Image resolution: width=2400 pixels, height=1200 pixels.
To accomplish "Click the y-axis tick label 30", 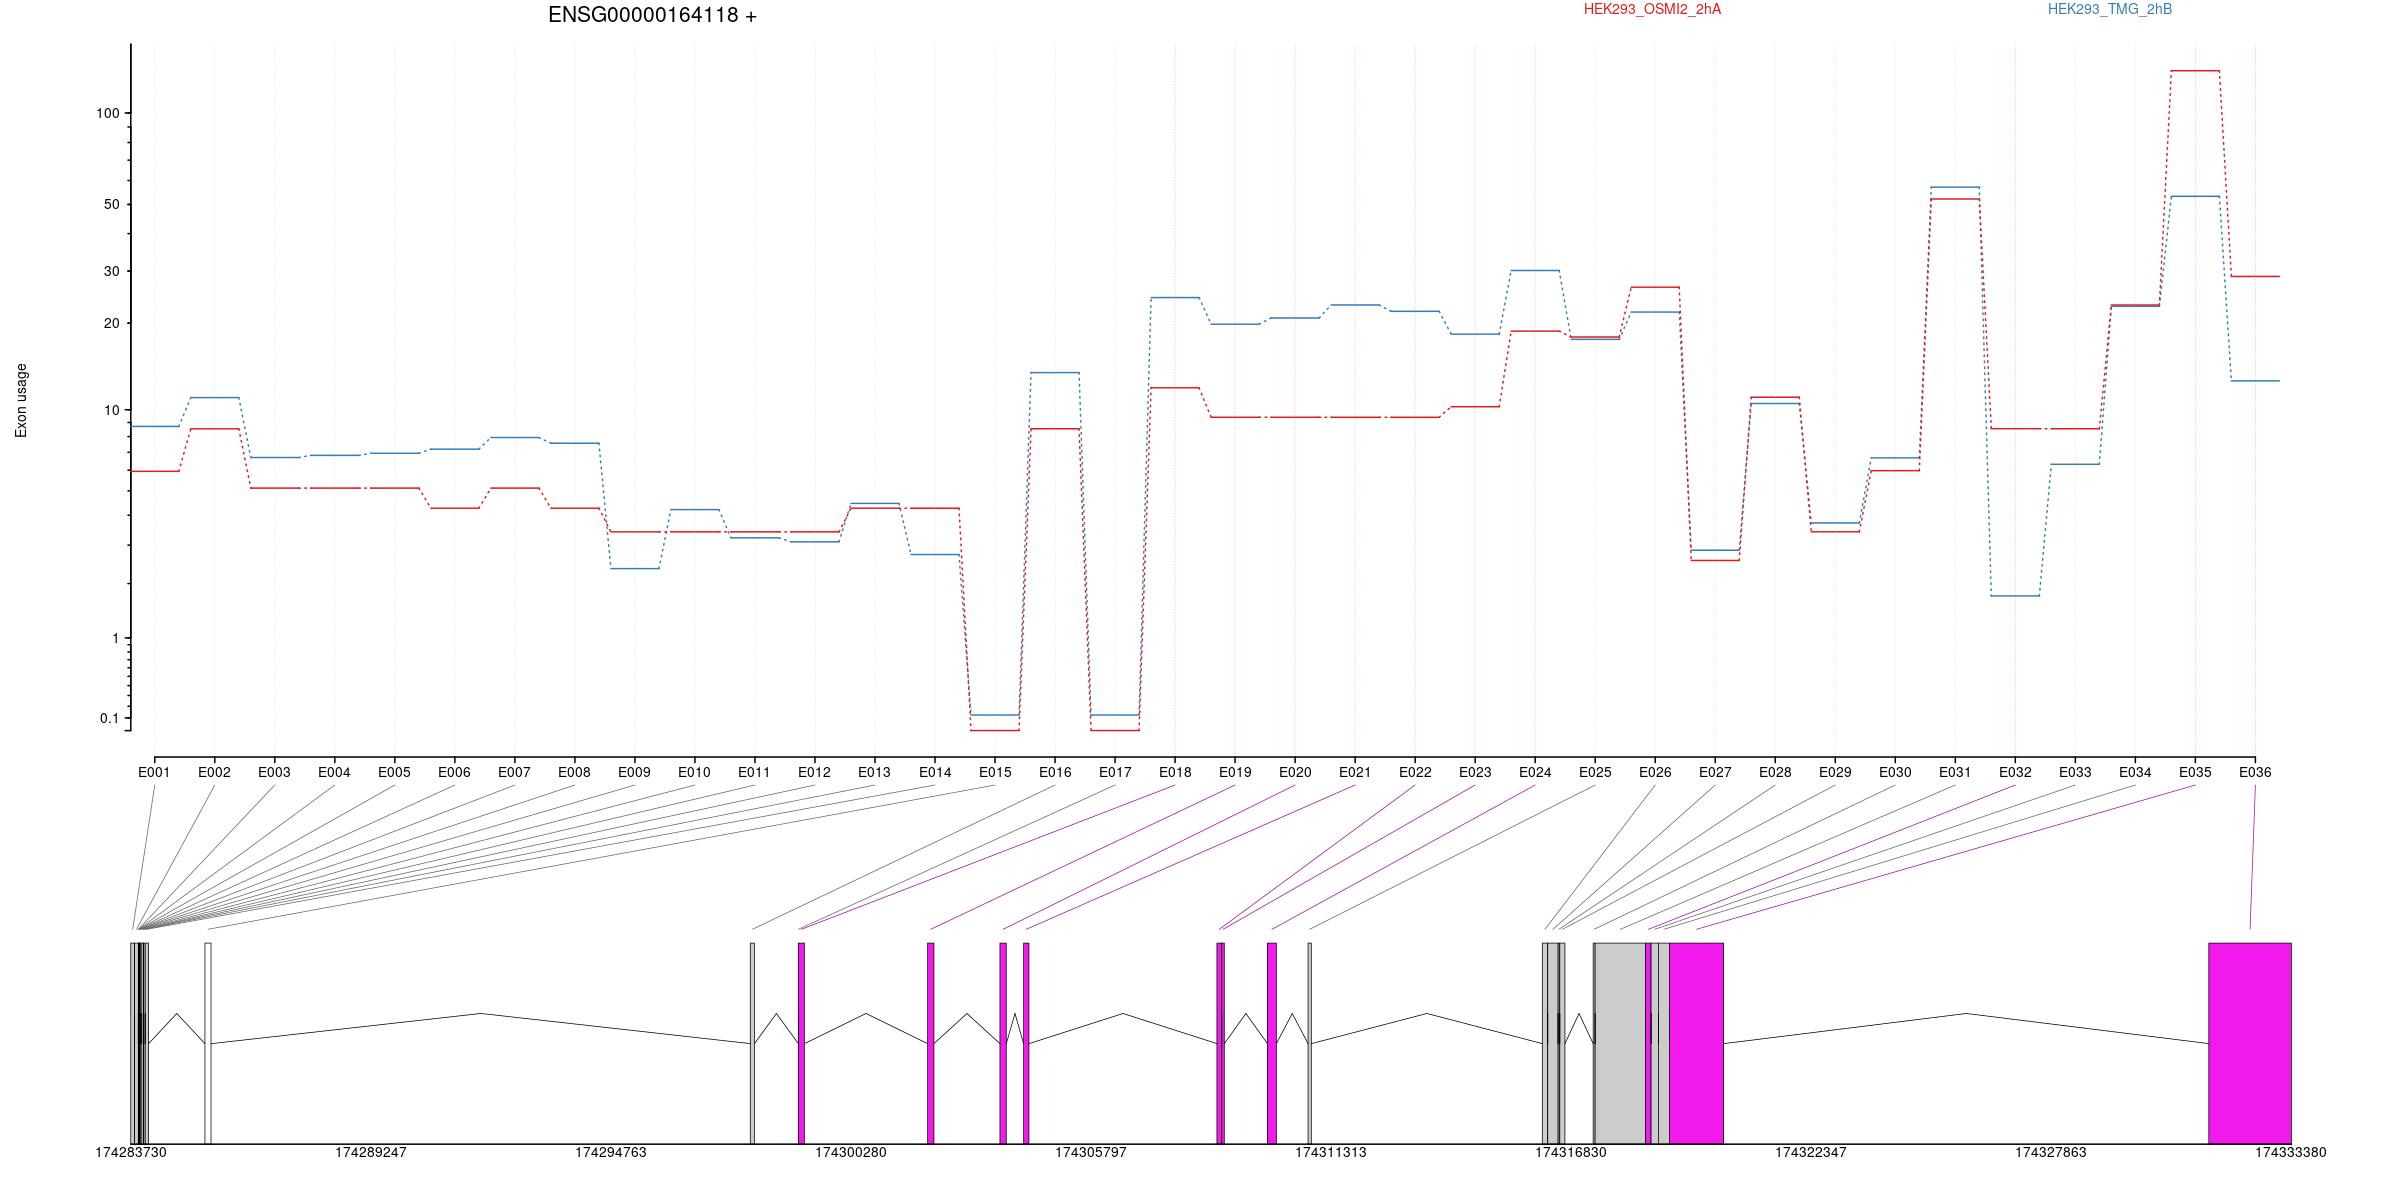I will [x=112, y=271].
